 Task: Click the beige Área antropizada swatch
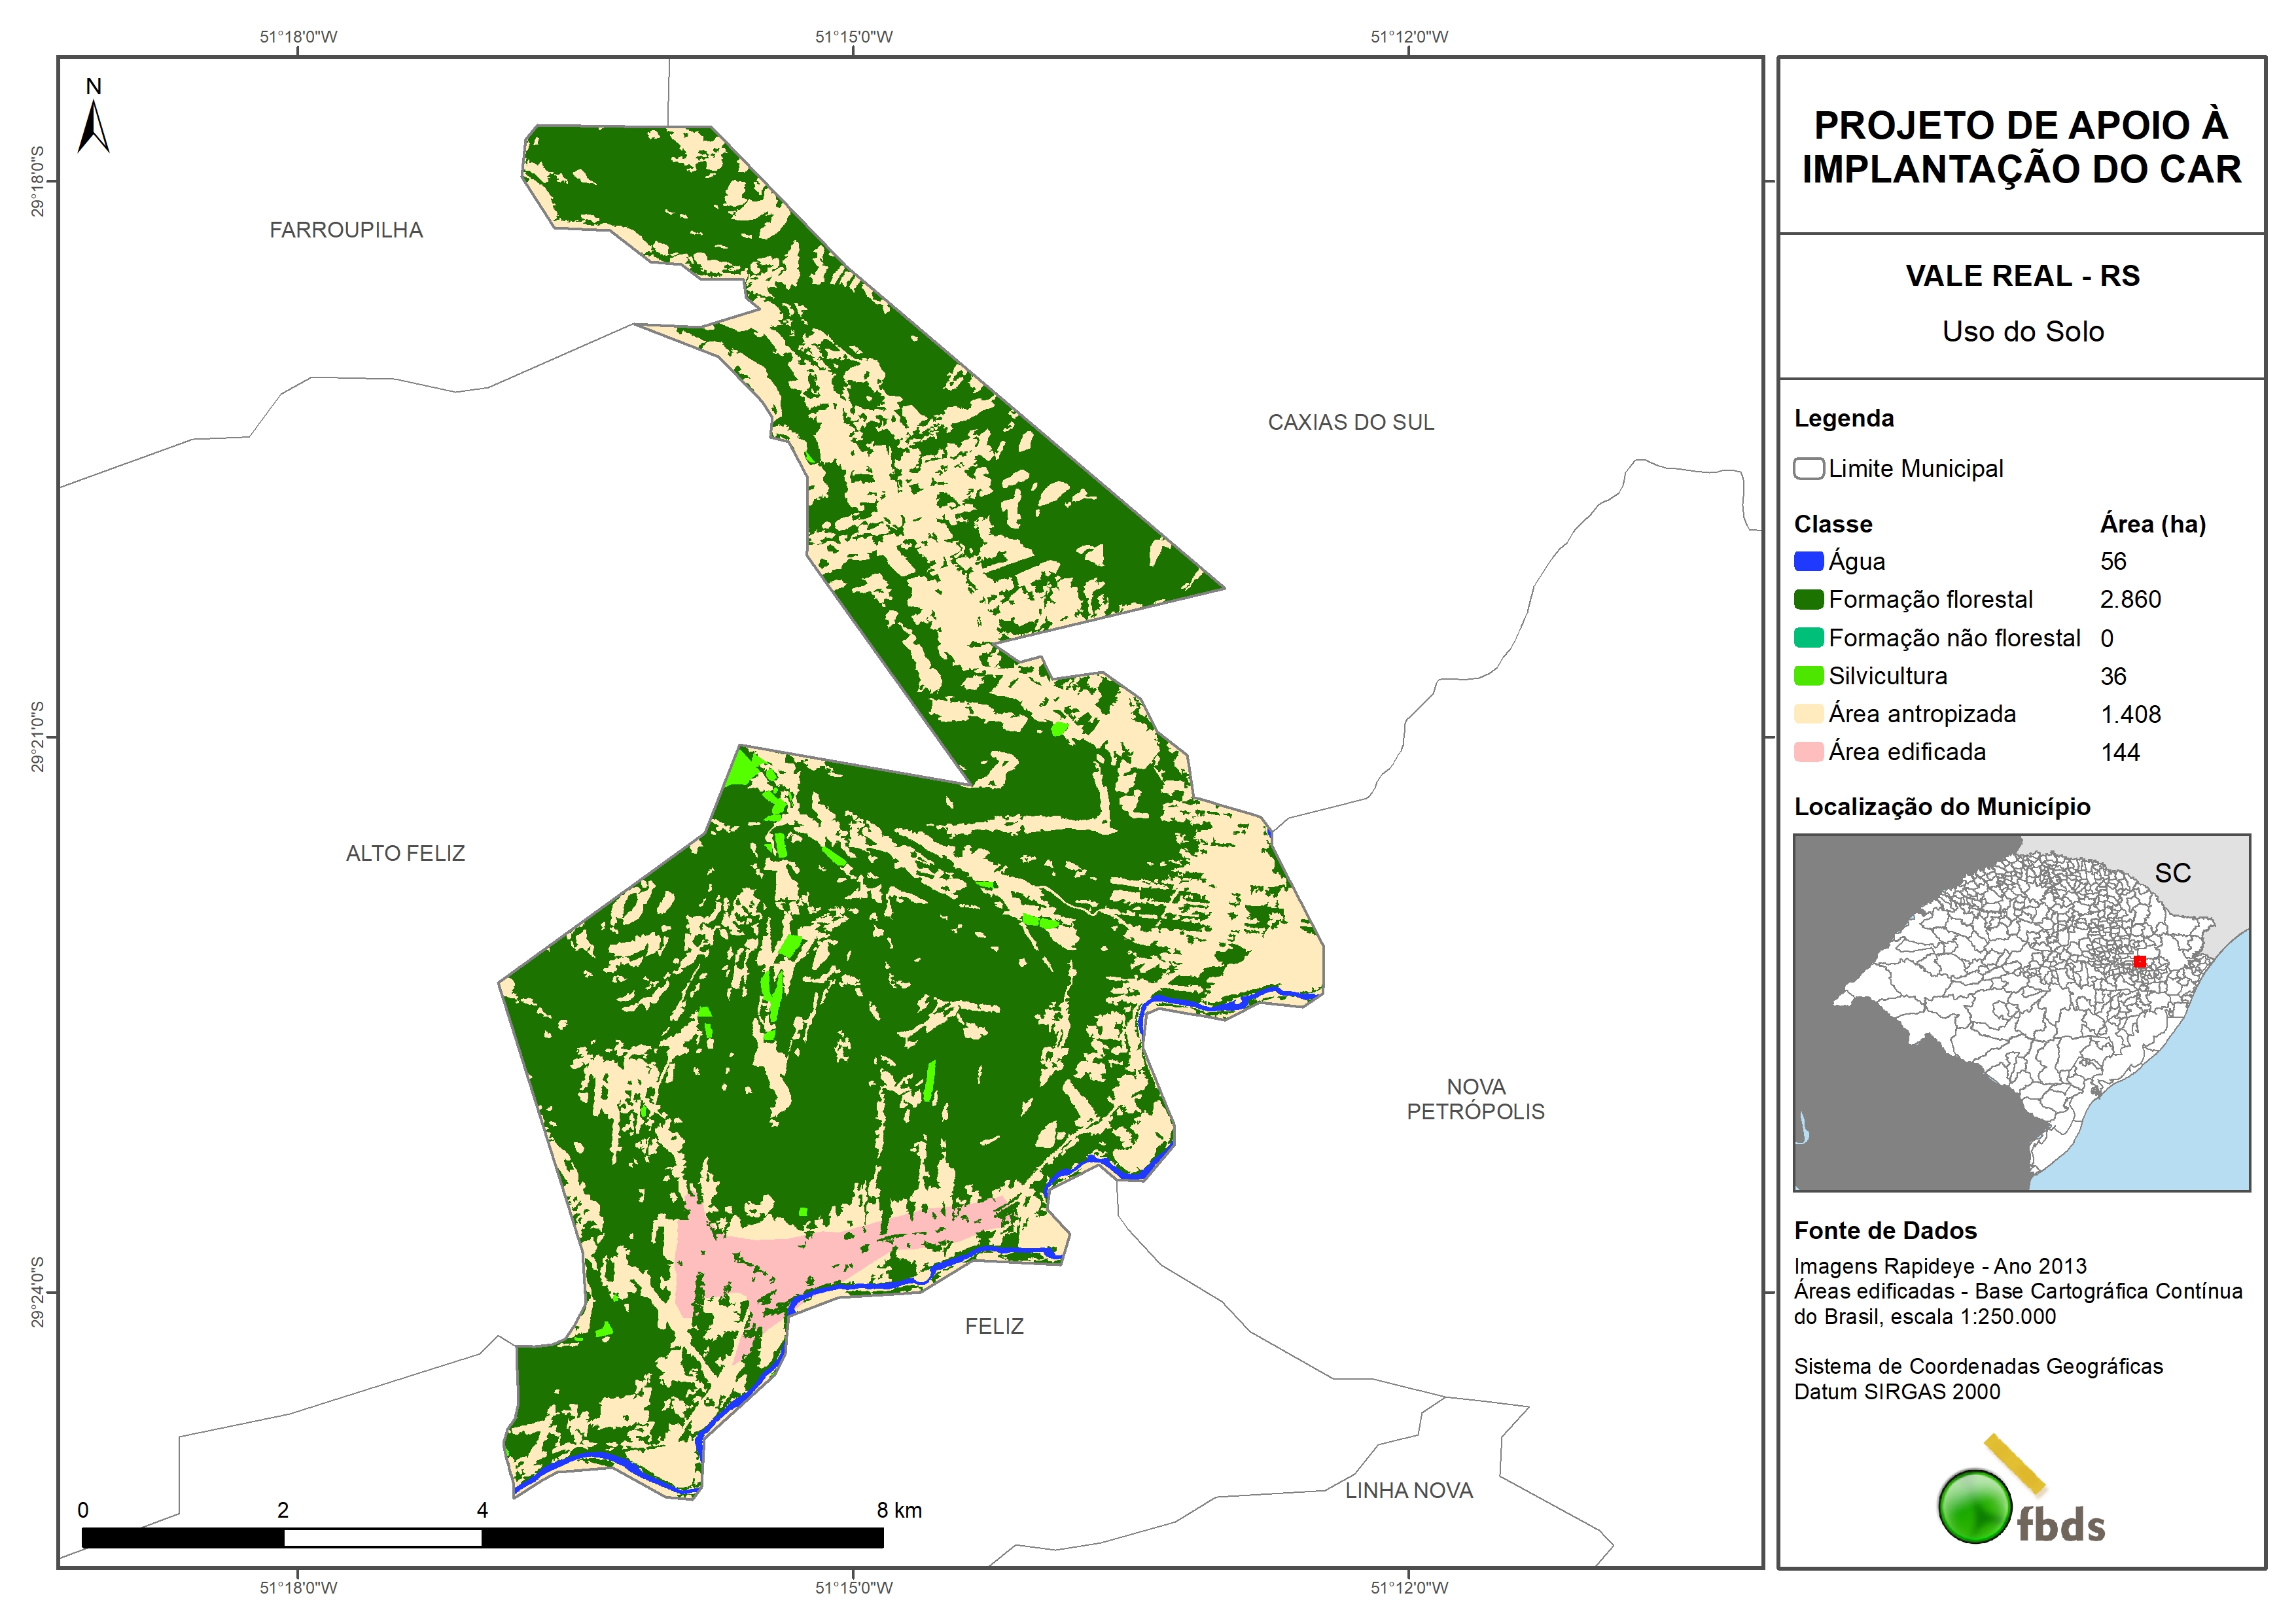[x=1808, y=714]
